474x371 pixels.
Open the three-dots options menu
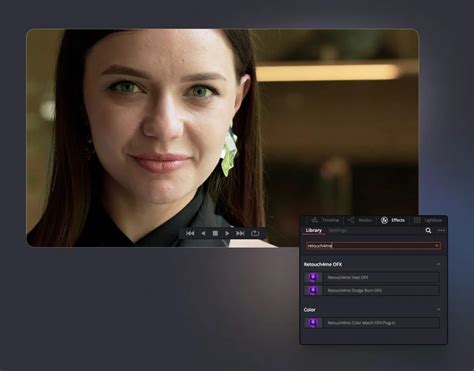click(x=441, y=230)
